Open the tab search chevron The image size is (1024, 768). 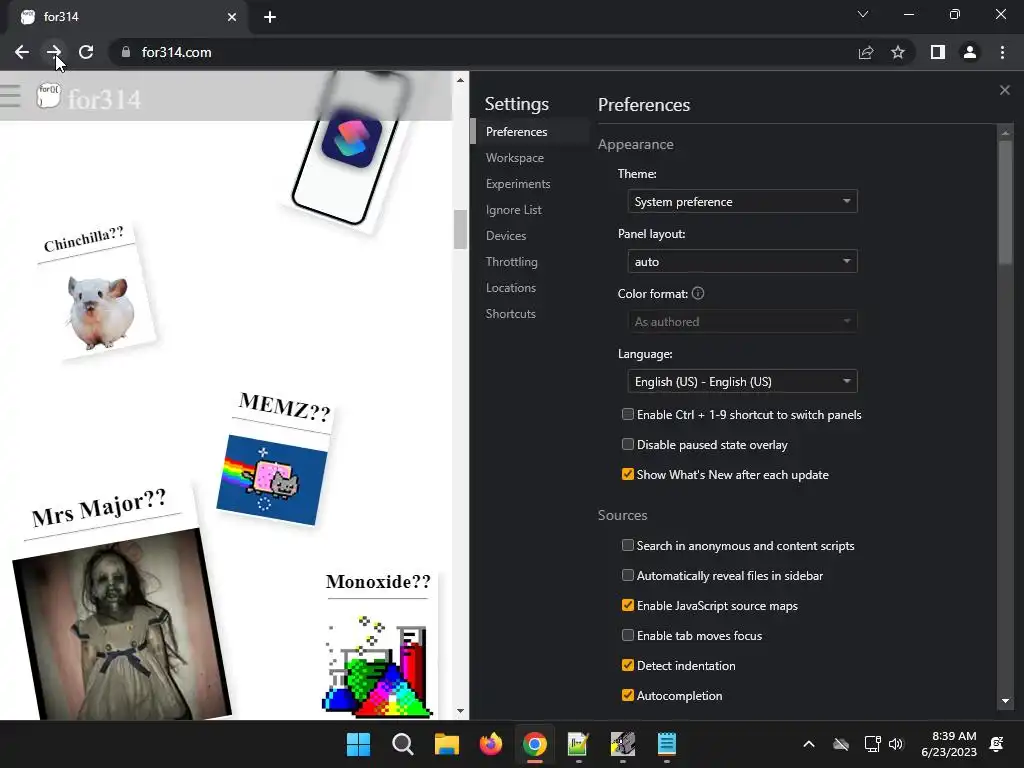coord(863,14)
